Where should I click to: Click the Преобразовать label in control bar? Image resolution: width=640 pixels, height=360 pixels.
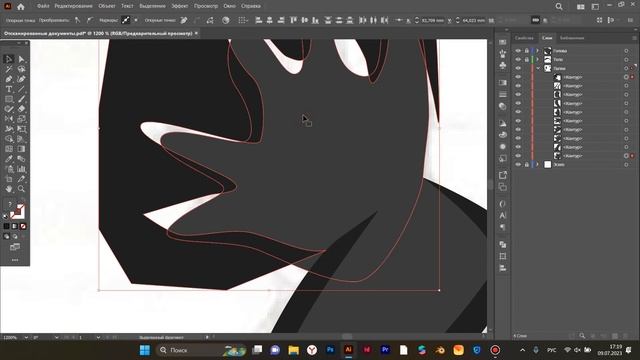(54, 20)
